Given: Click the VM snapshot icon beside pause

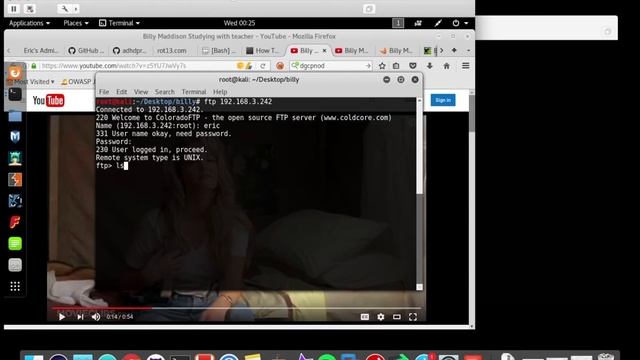Looking at the screenshot, I should [x=30, y=9].
